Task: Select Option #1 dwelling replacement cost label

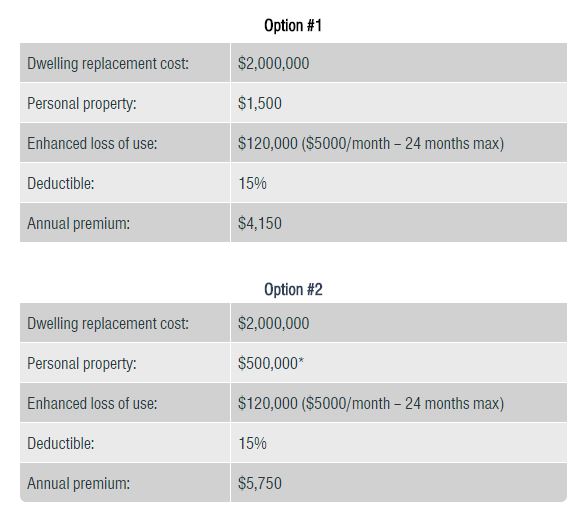Action: 108,64
